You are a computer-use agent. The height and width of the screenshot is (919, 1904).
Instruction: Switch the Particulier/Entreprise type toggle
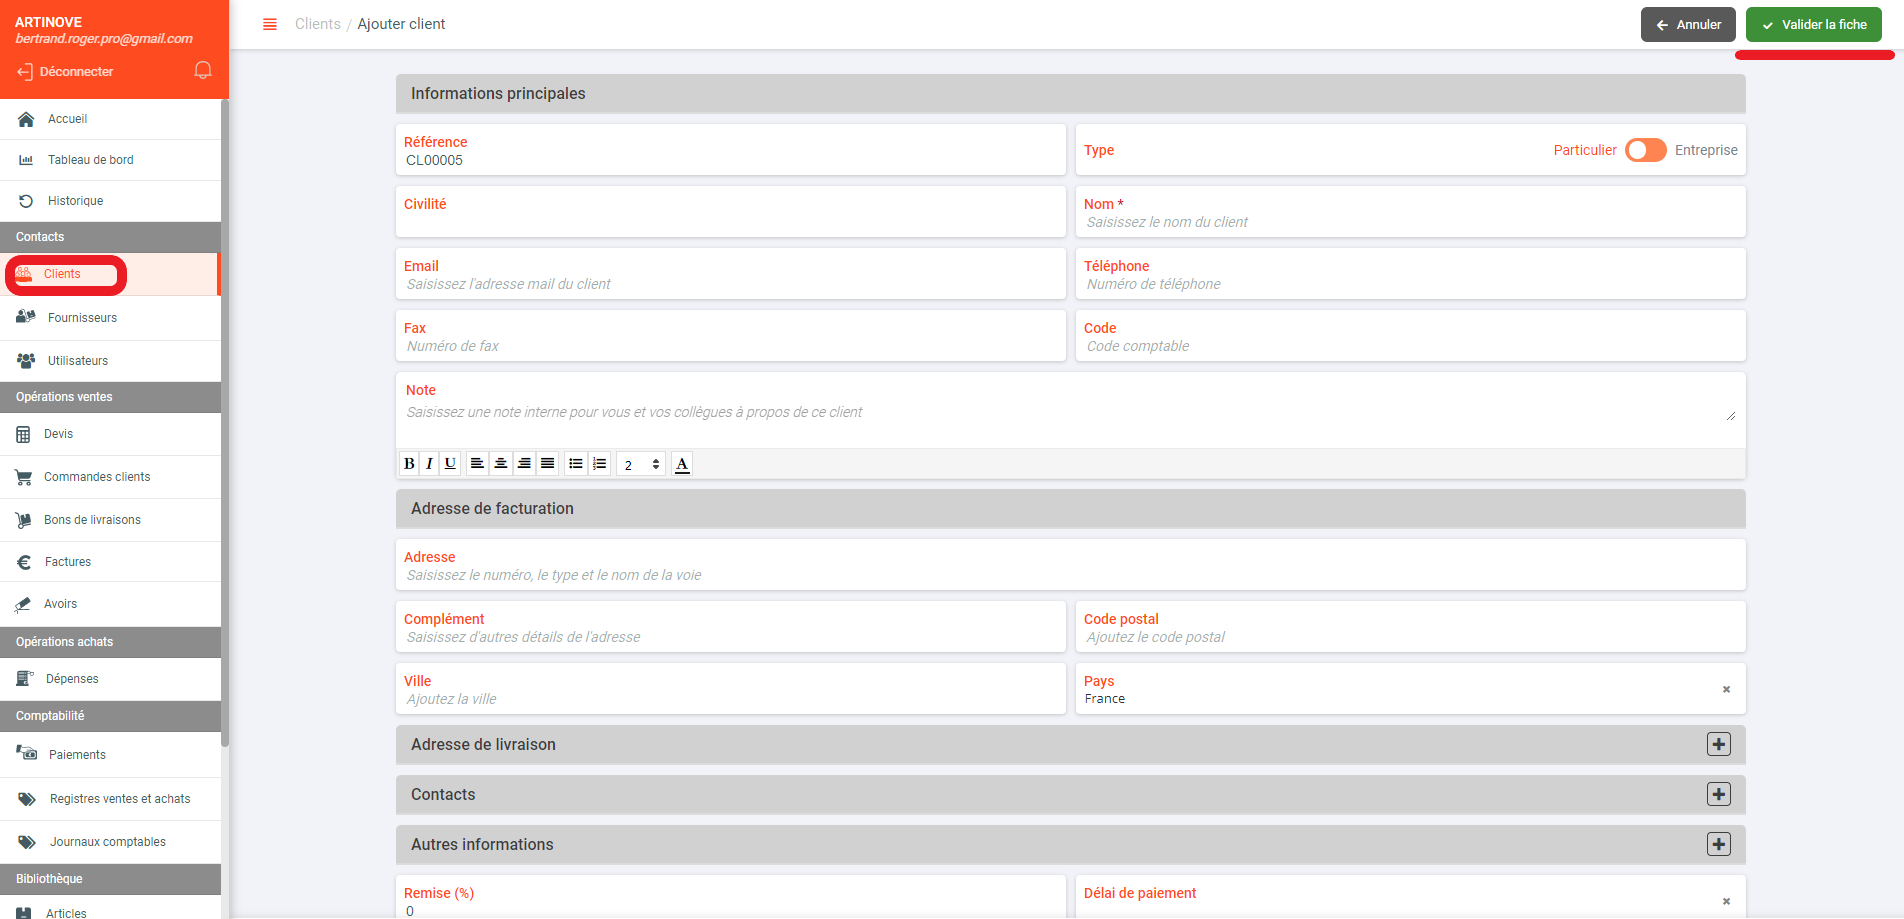(x=1645, y=150)
